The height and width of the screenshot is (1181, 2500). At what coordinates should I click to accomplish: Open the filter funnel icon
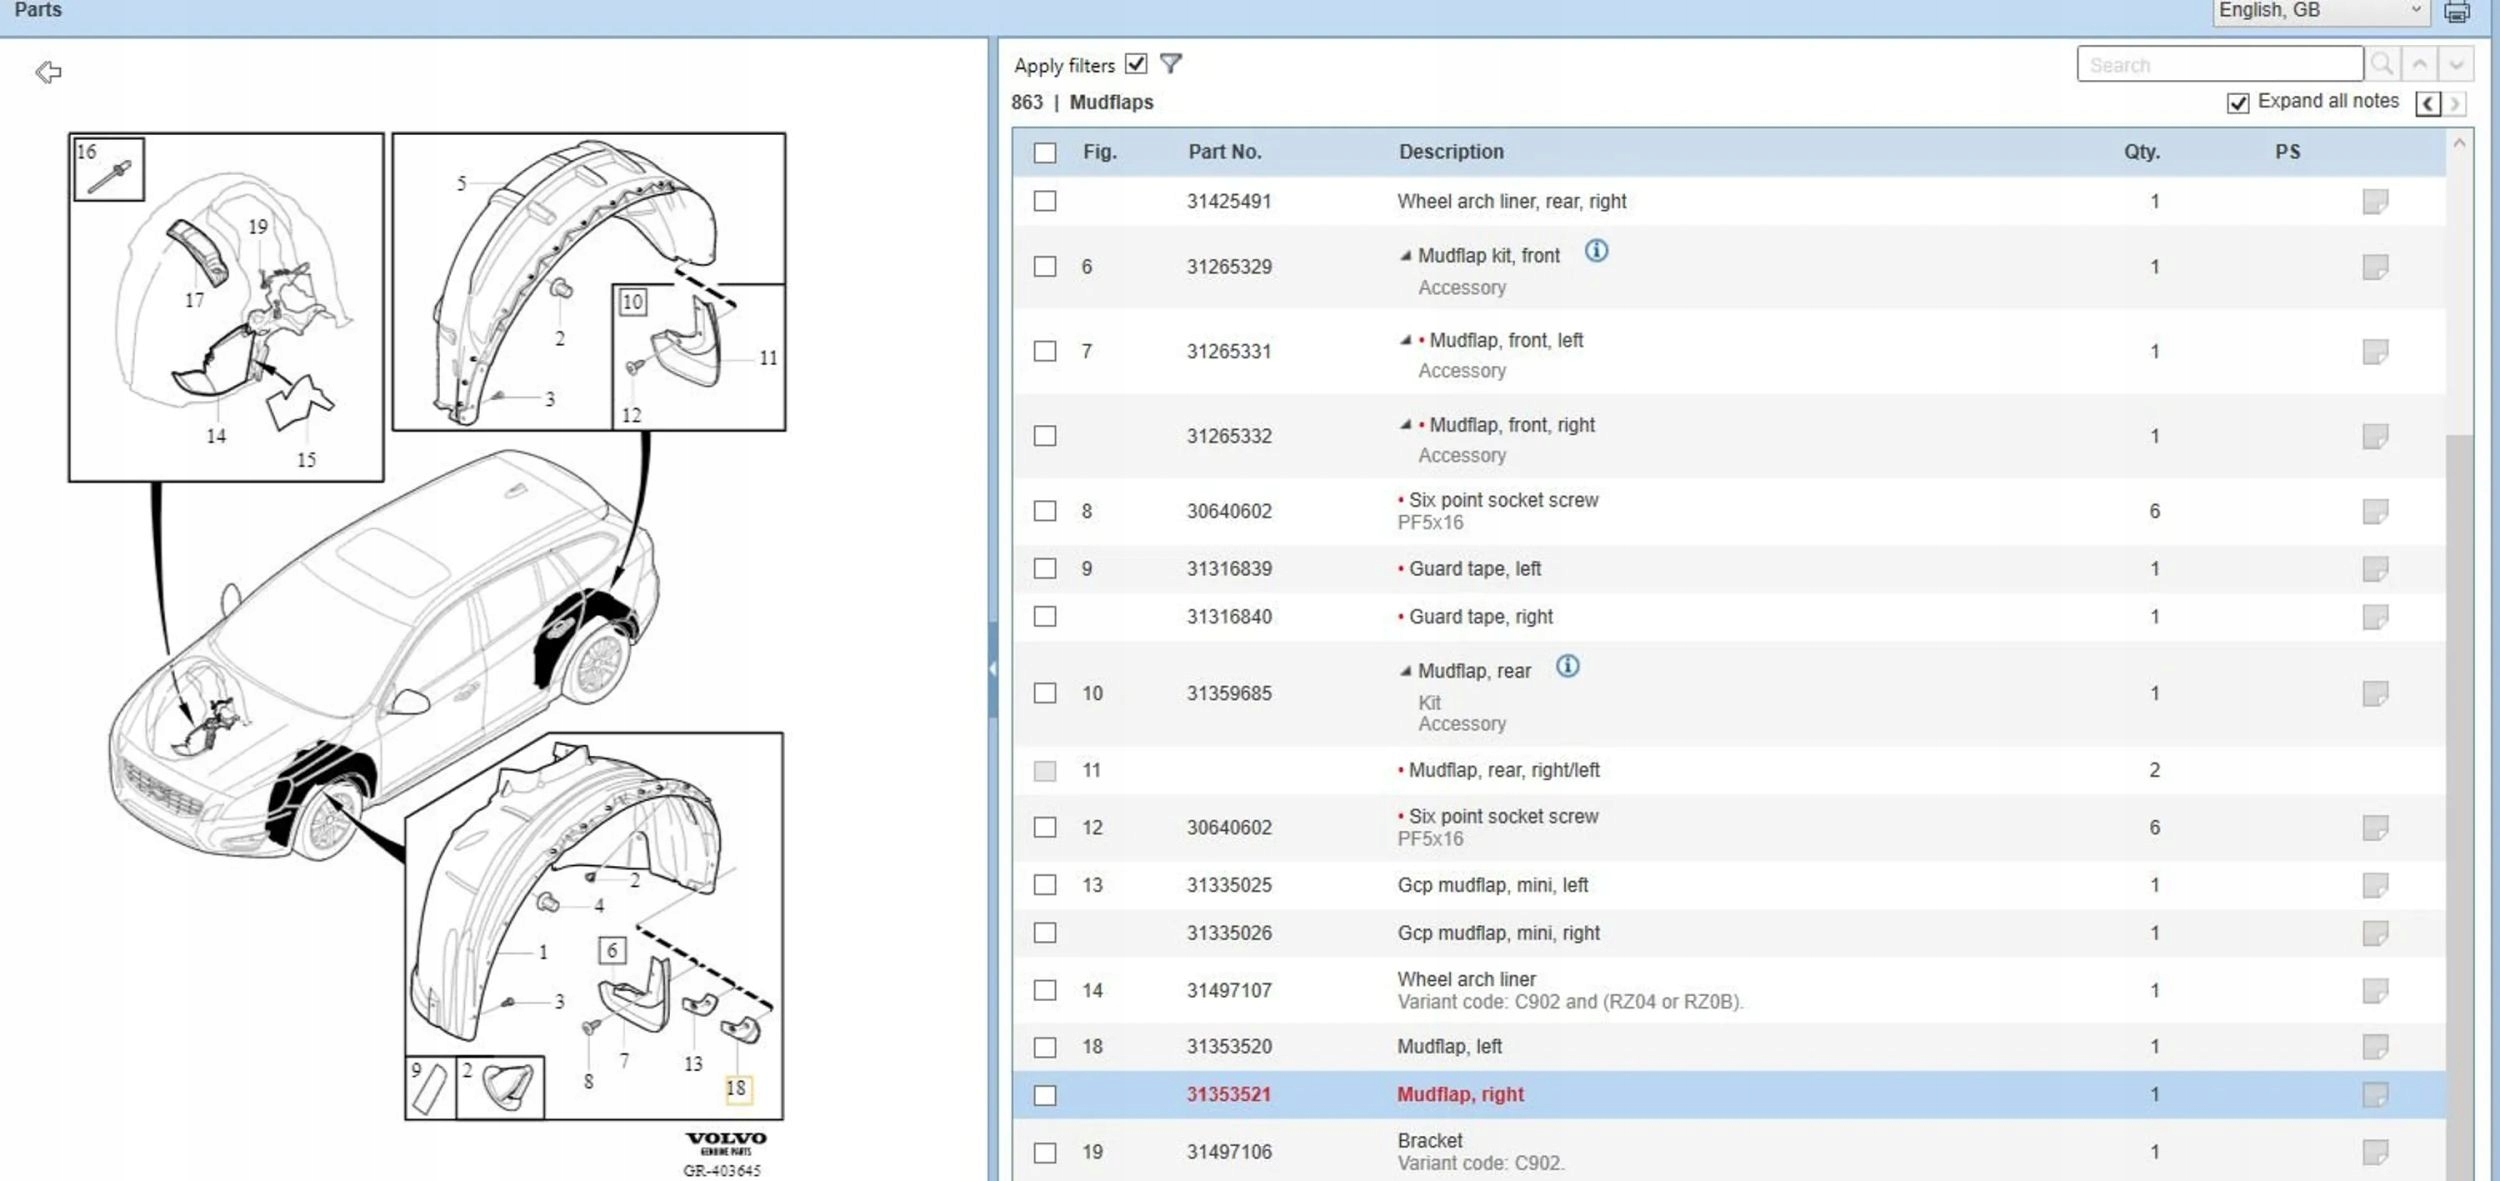(x=1171, y=64)
